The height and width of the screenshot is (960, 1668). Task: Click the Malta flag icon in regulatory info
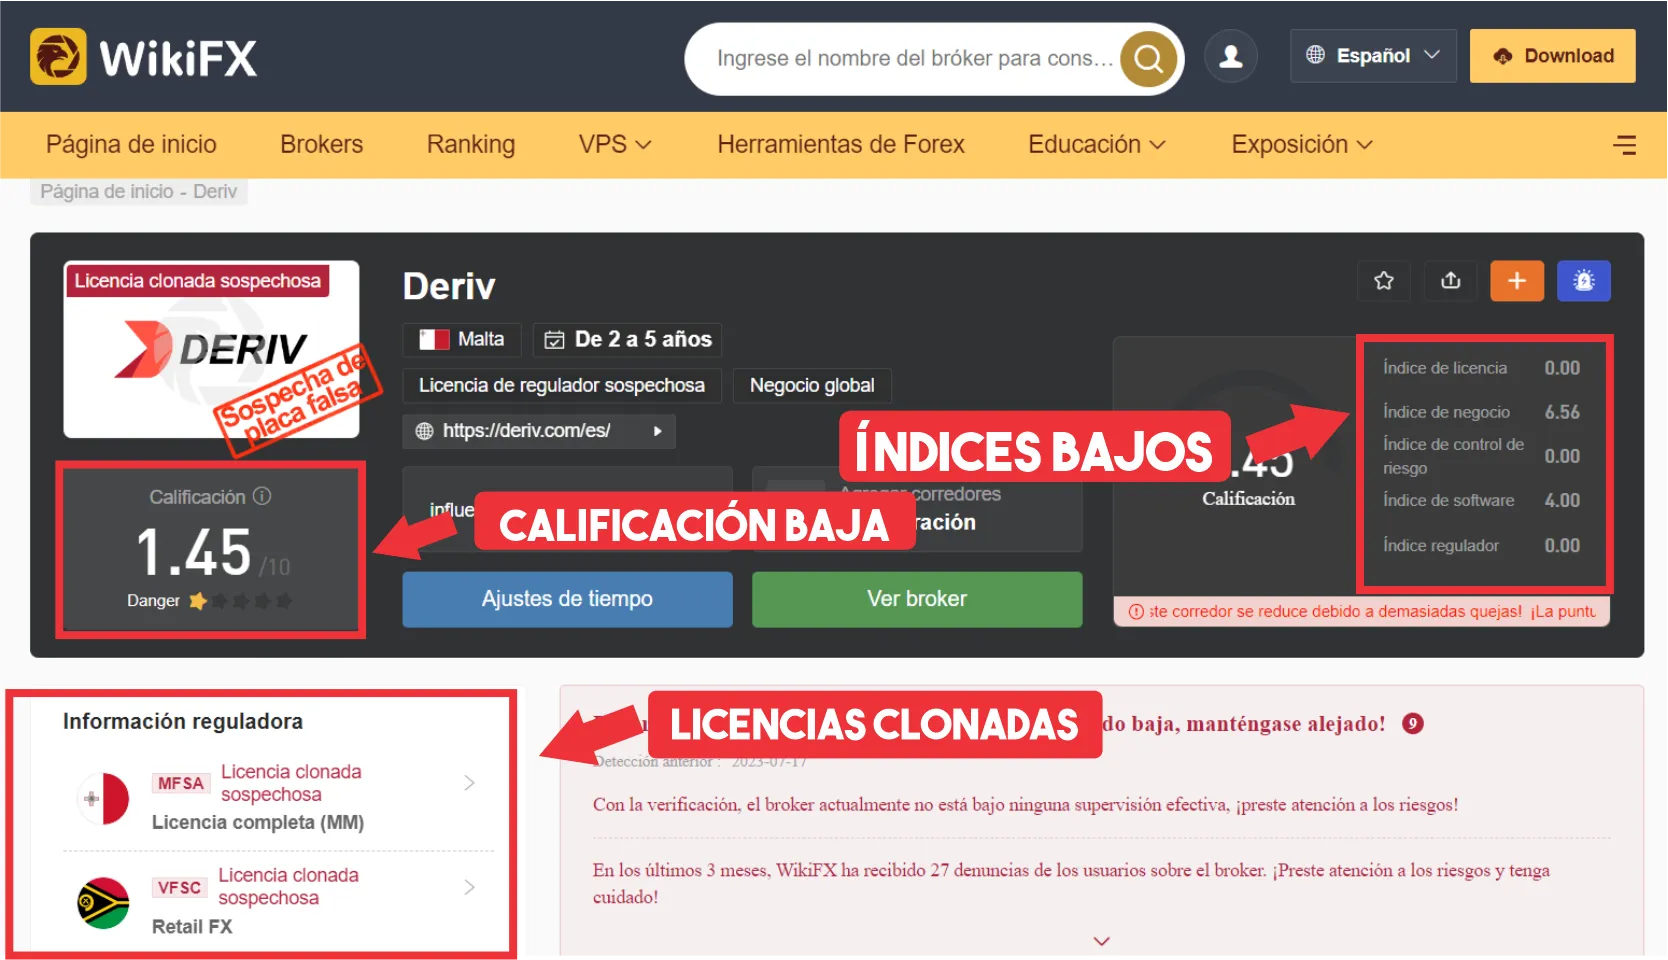point(104,798)
